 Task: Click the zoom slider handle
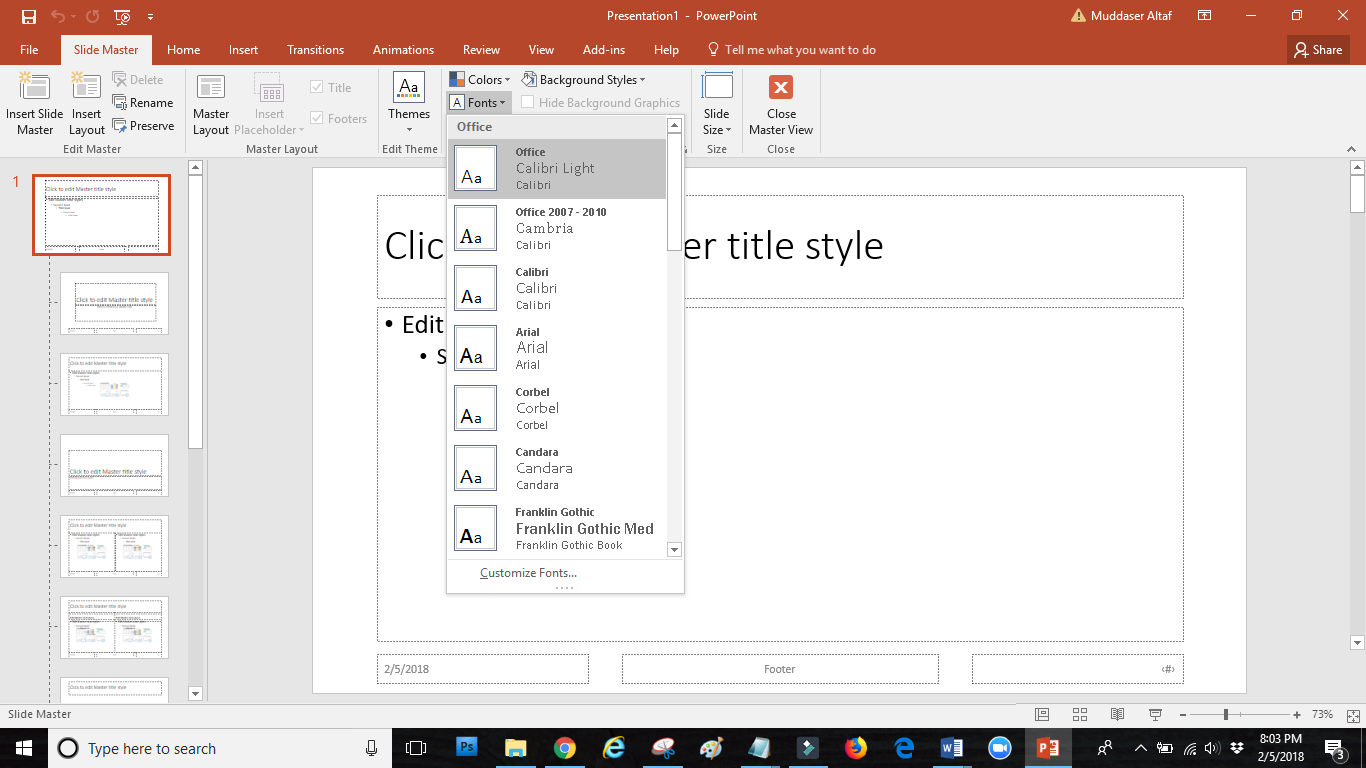1225,715
